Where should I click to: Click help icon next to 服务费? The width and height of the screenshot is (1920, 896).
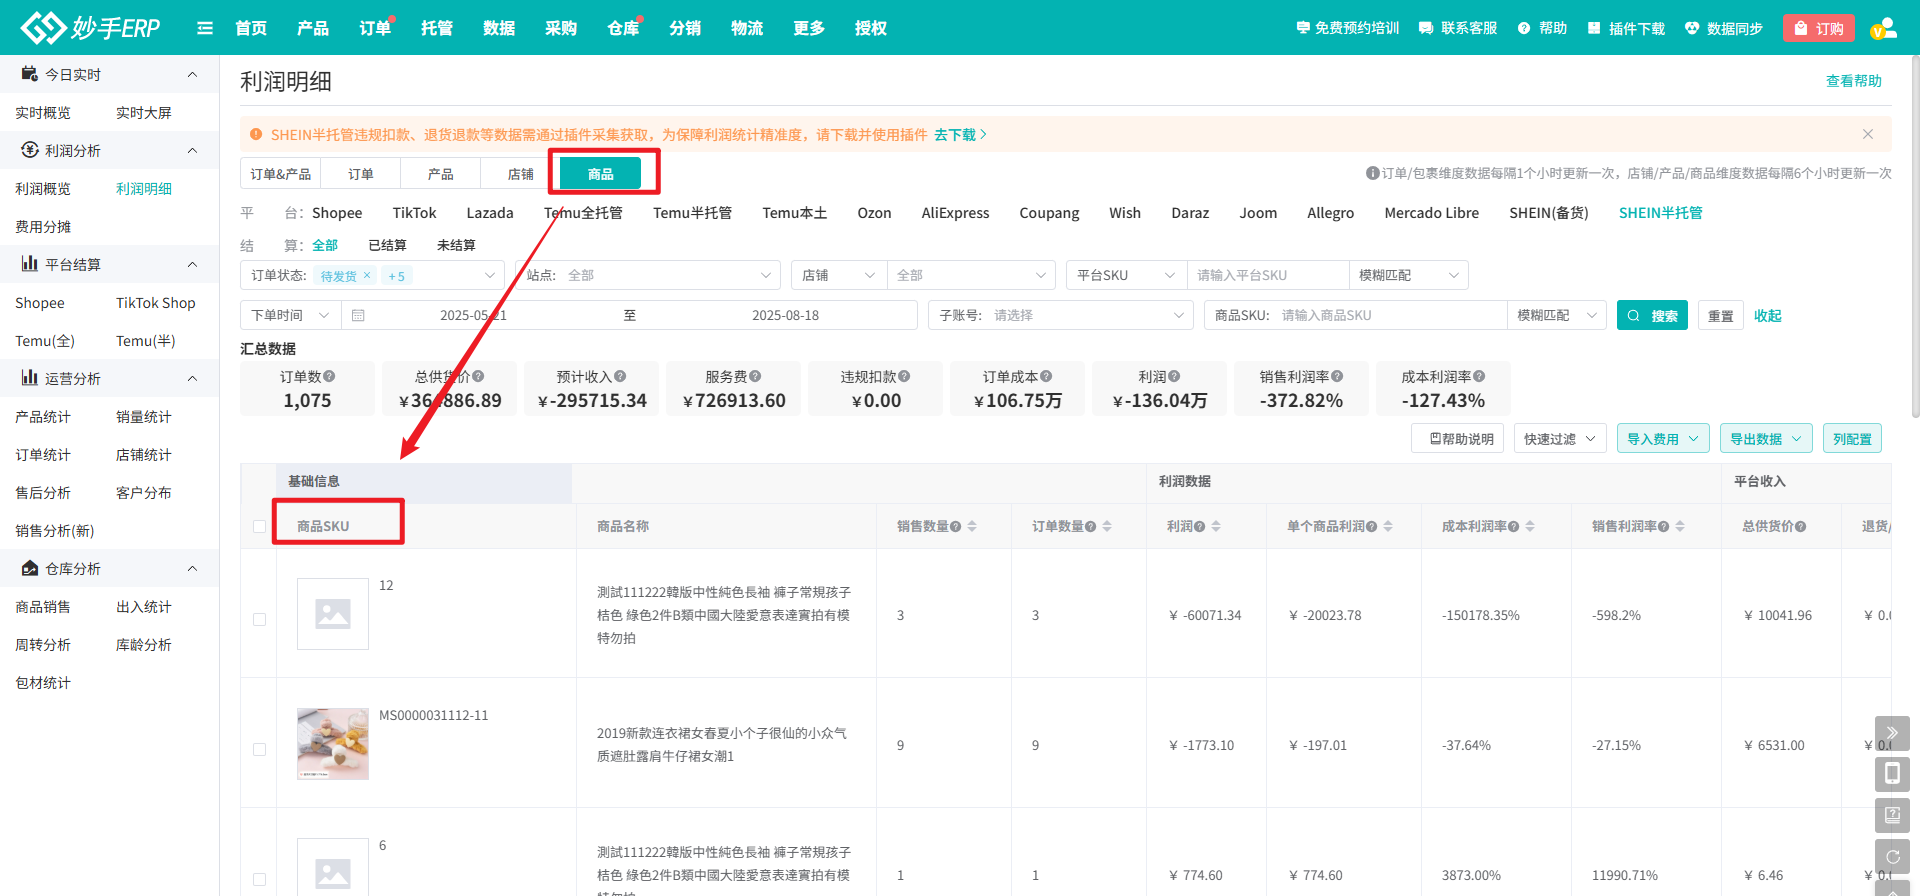755,377
